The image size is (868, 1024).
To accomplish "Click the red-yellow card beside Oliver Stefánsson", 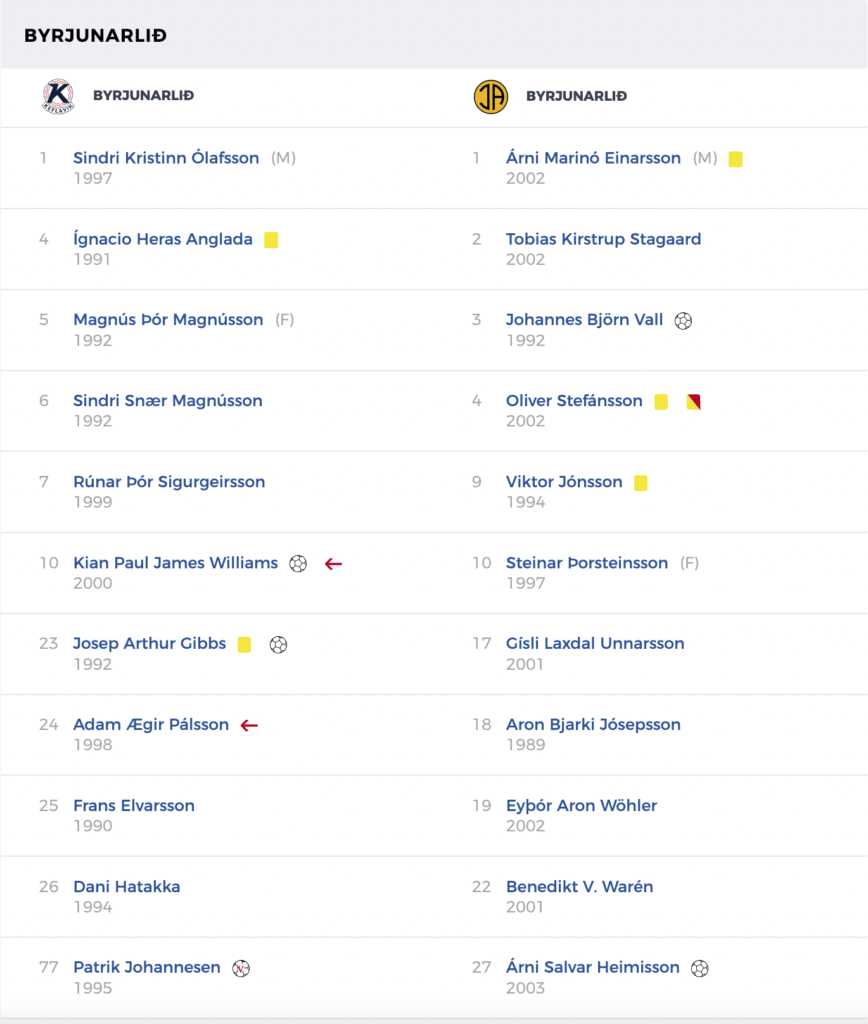I will click(694, 402).
